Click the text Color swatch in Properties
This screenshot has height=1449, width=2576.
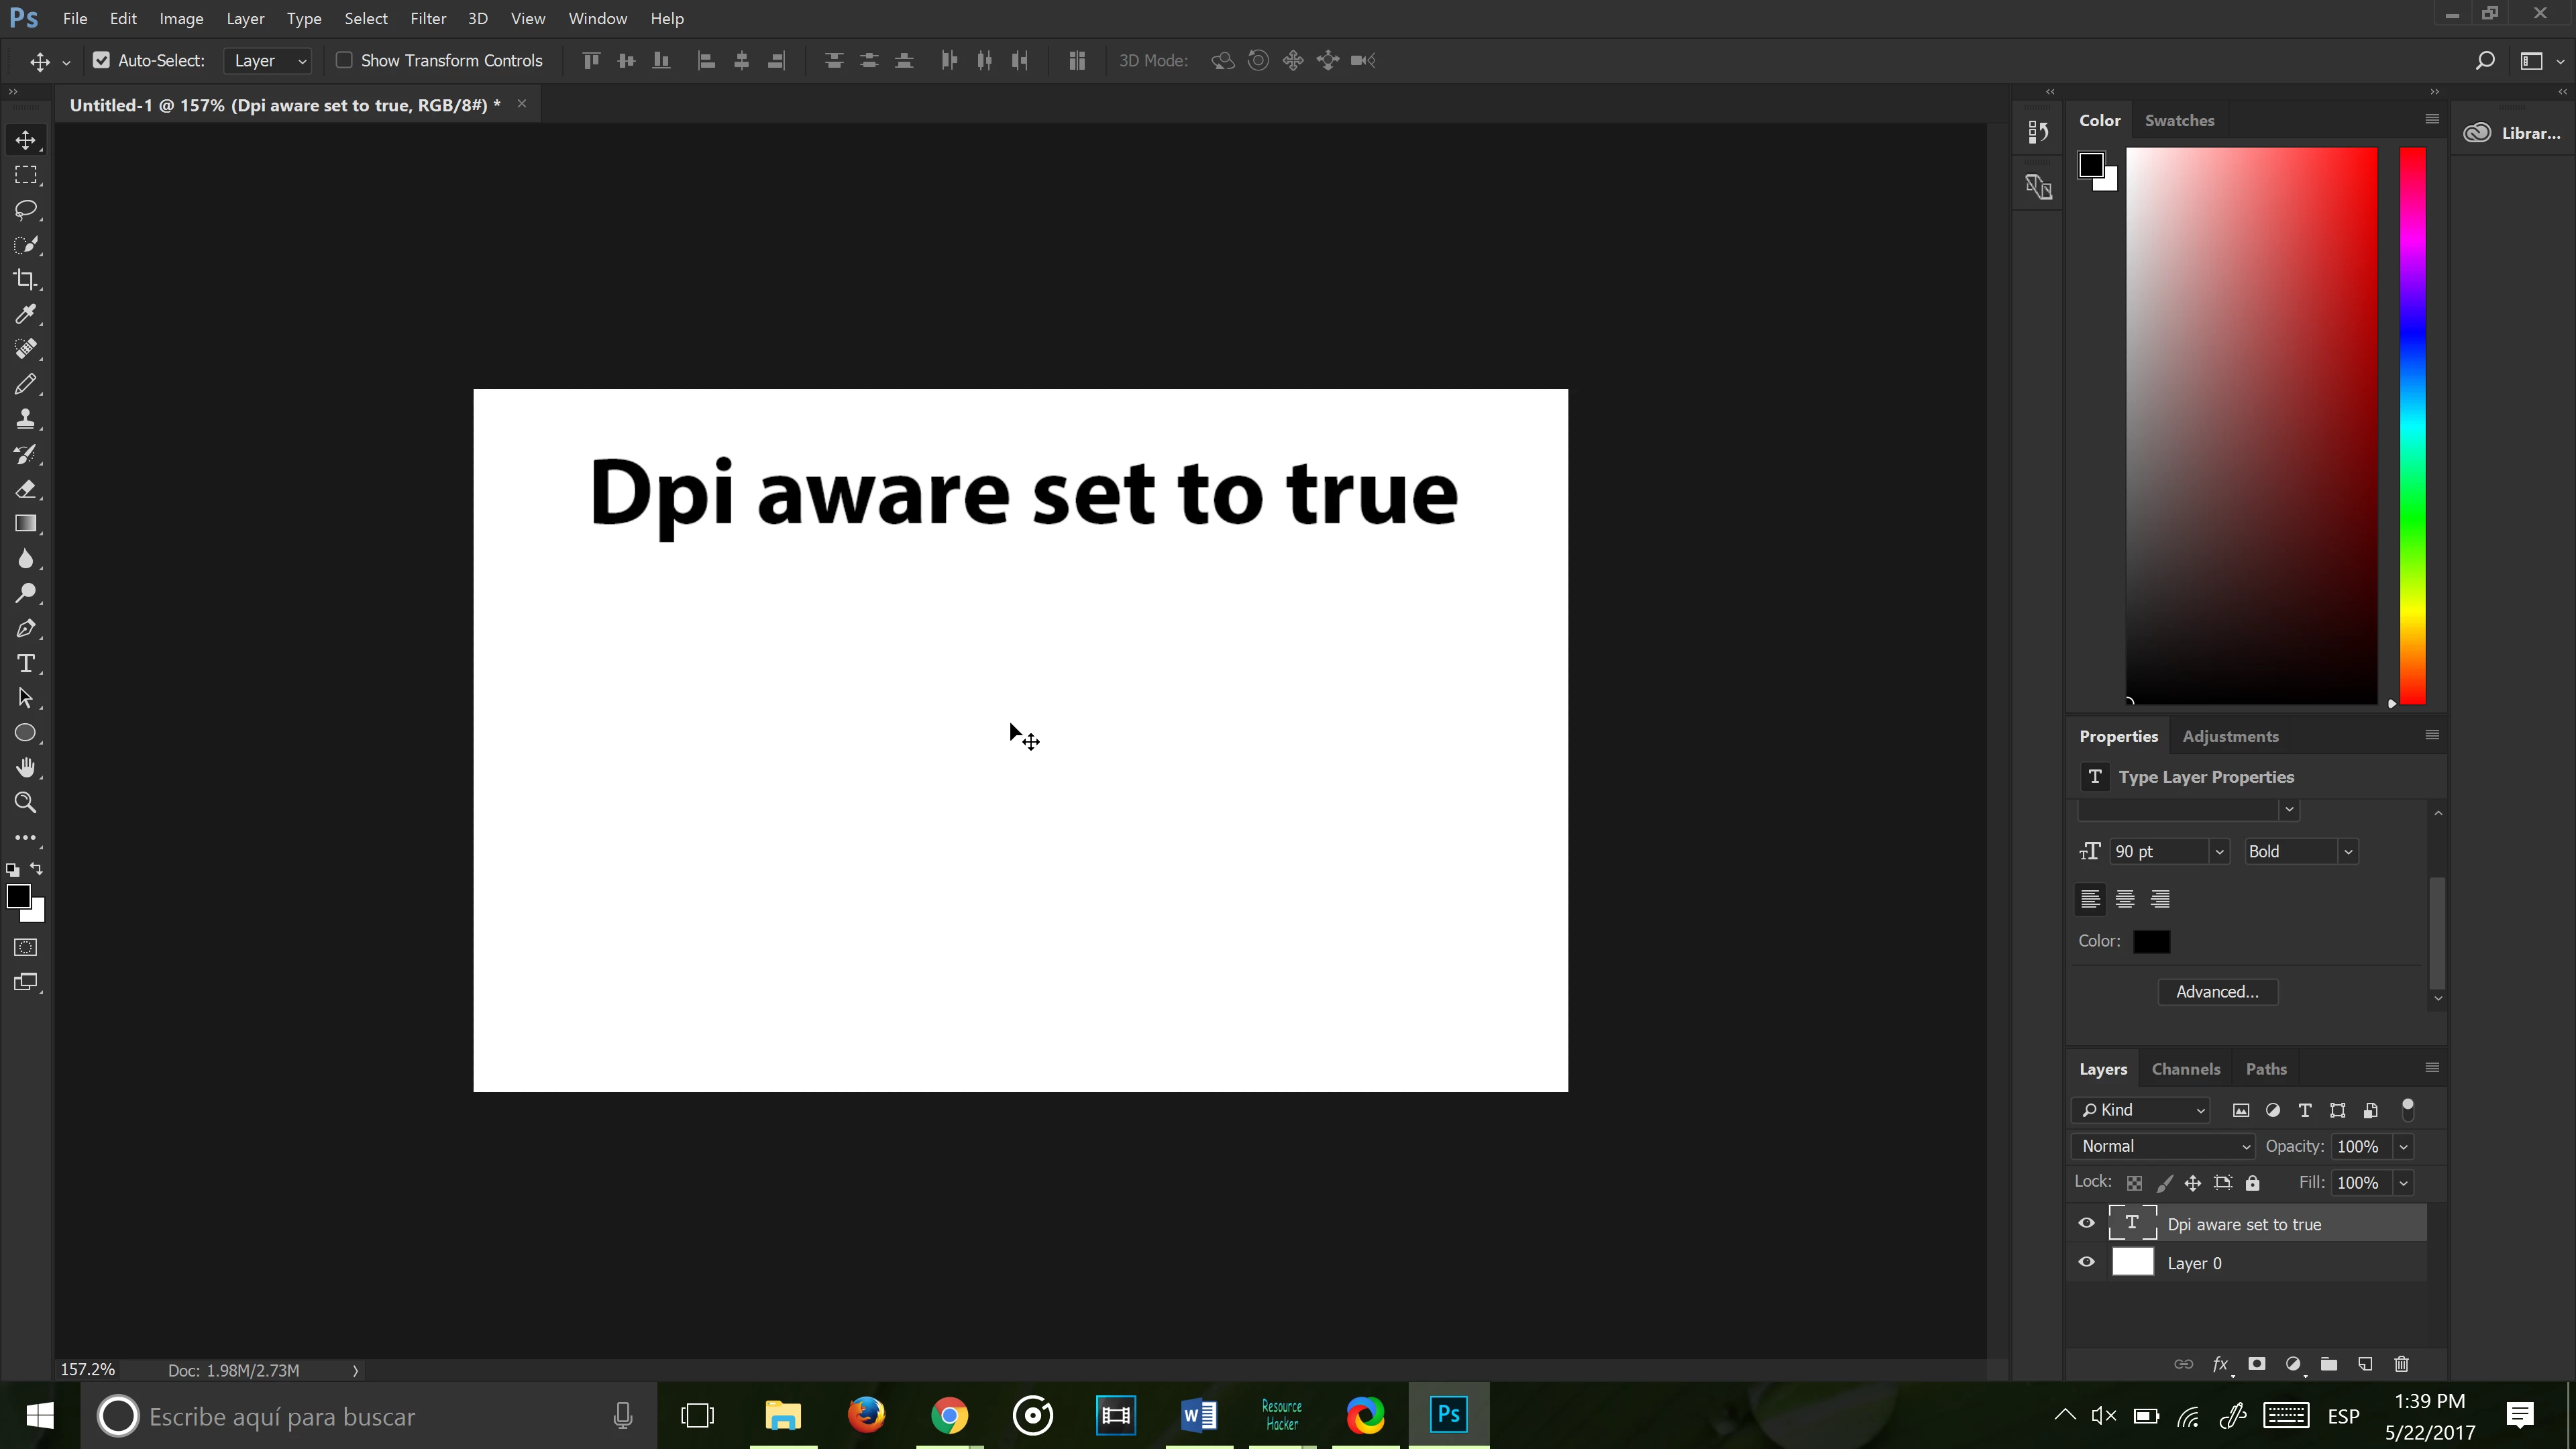coord(2151,942)
